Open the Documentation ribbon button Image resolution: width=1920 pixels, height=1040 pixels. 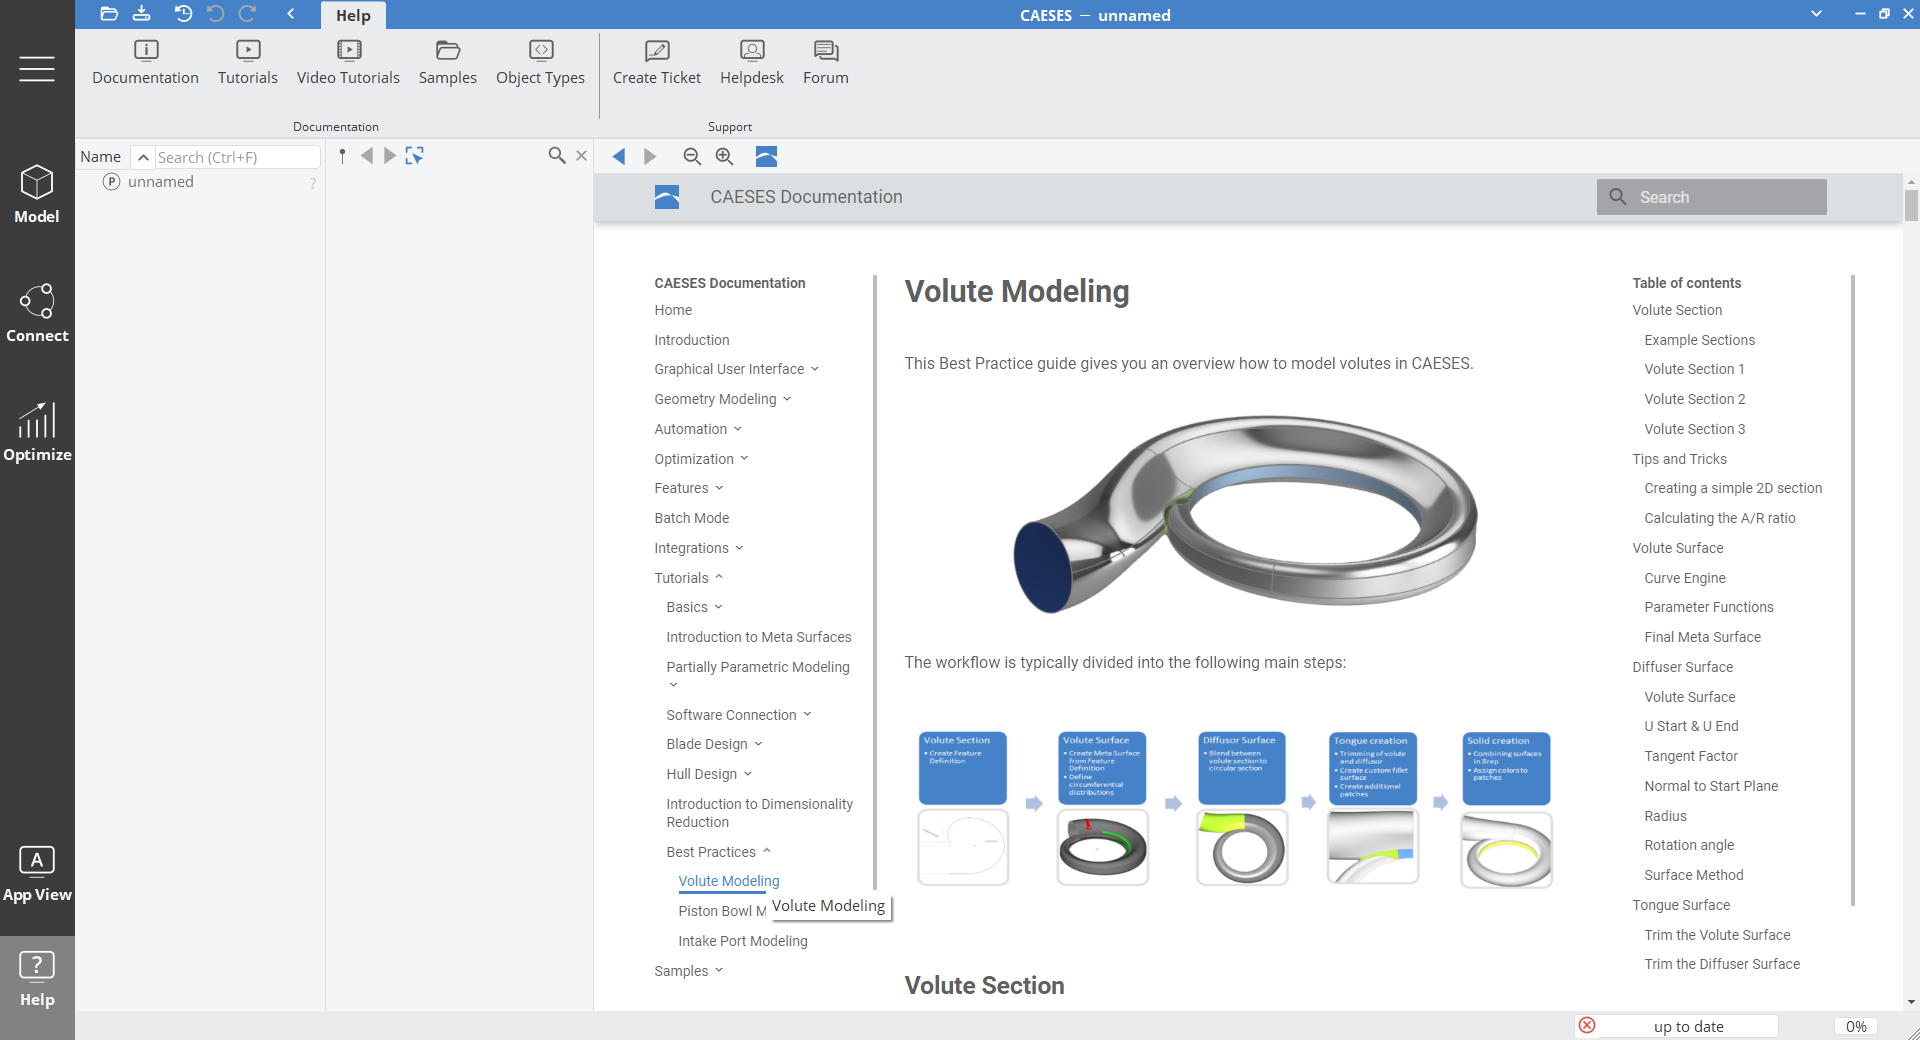[145, 62]
